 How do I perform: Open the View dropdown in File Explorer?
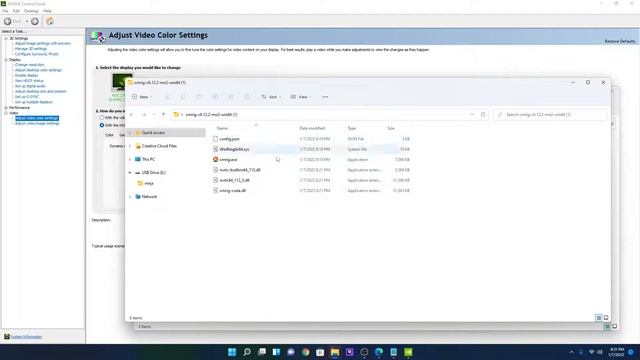click(301, 97)
